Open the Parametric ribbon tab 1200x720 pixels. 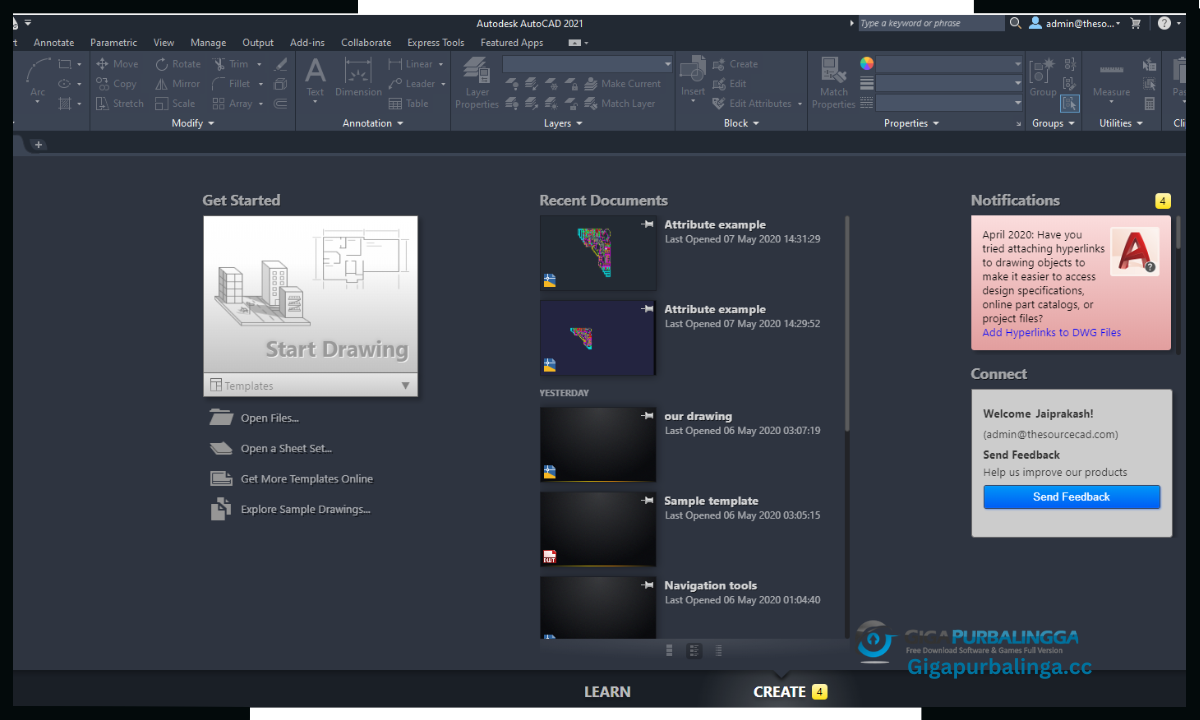click(114, 43)
